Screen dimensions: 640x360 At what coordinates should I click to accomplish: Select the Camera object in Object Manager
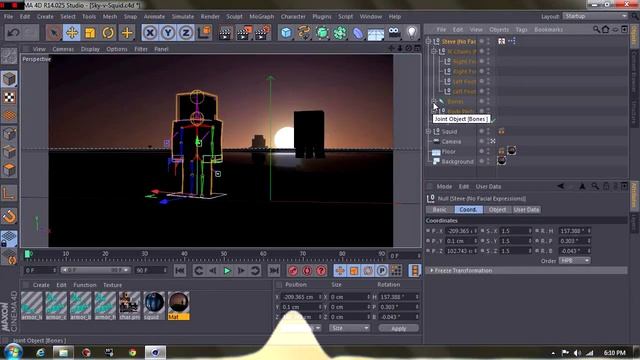[451, 141]
